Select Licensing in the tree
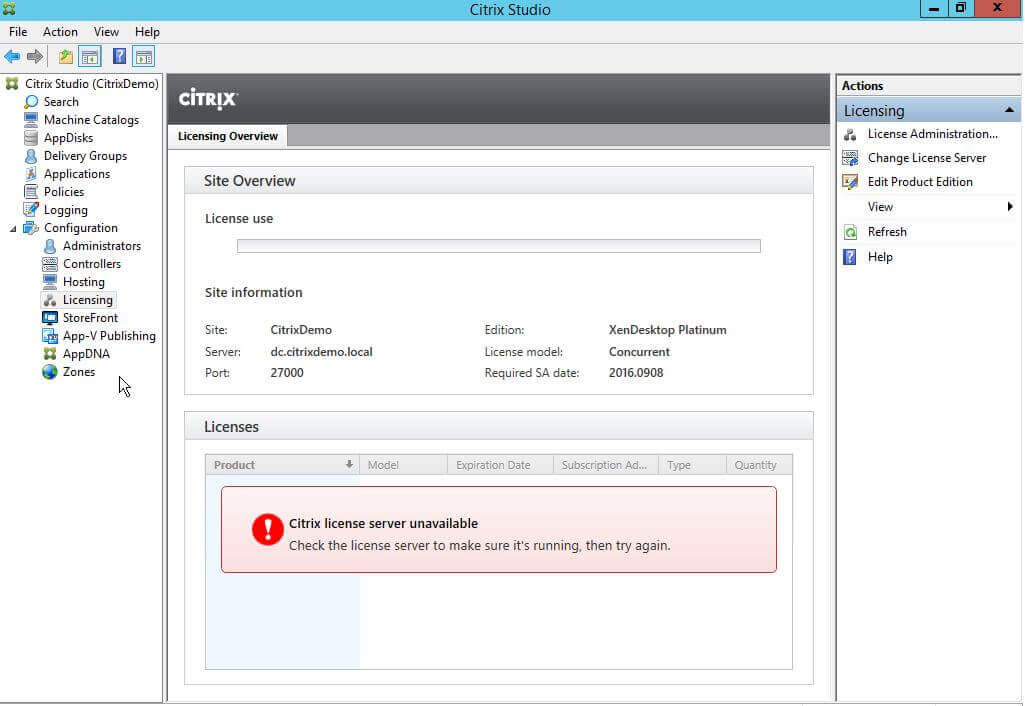The image size is (1025, 706). tap(88, 300)
